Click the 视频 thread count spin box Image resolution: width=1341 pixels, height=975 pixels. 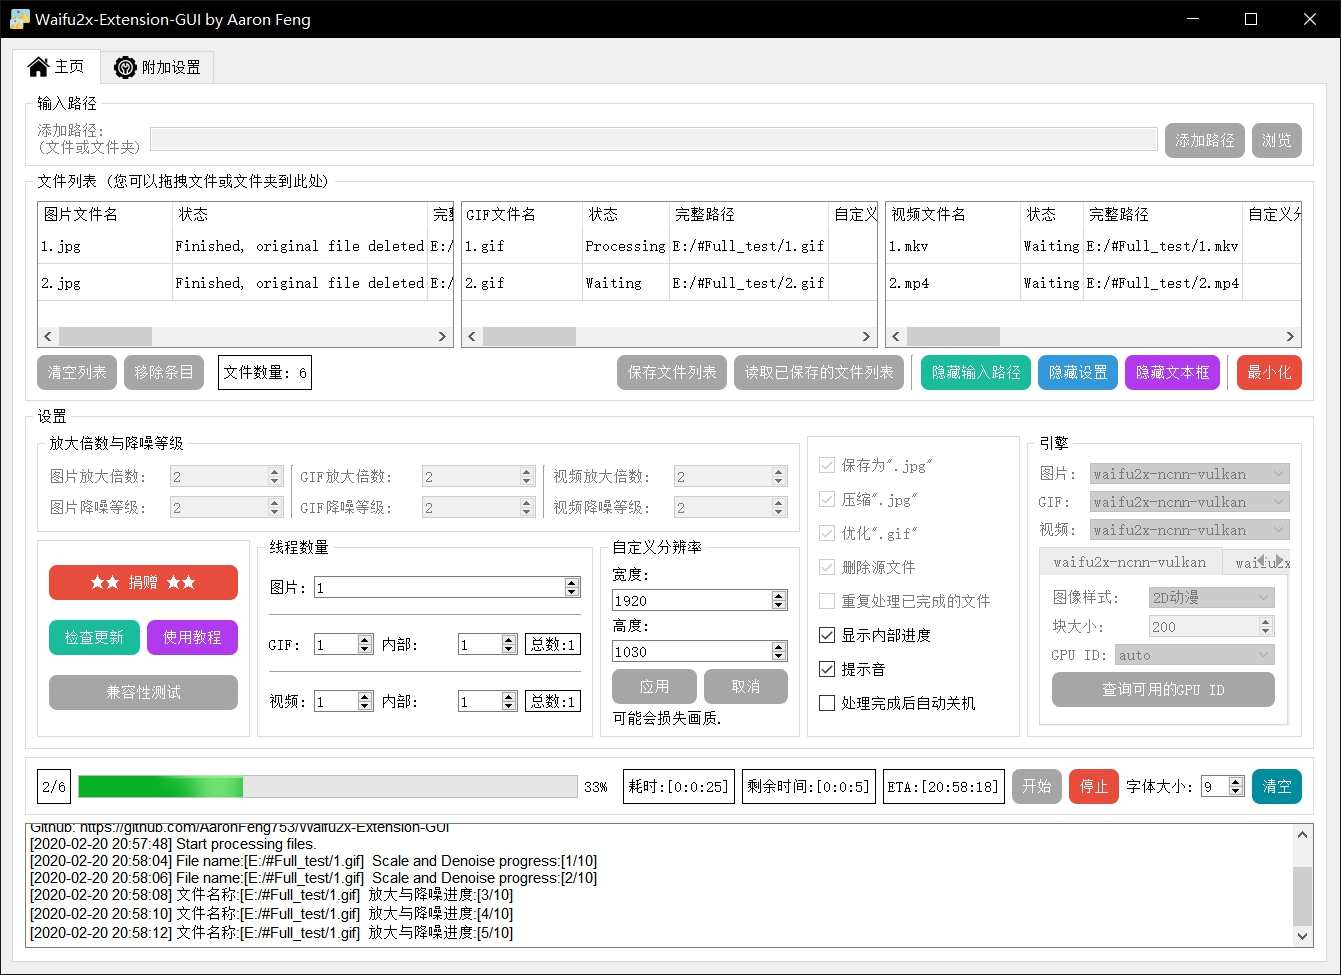point(344,702)
